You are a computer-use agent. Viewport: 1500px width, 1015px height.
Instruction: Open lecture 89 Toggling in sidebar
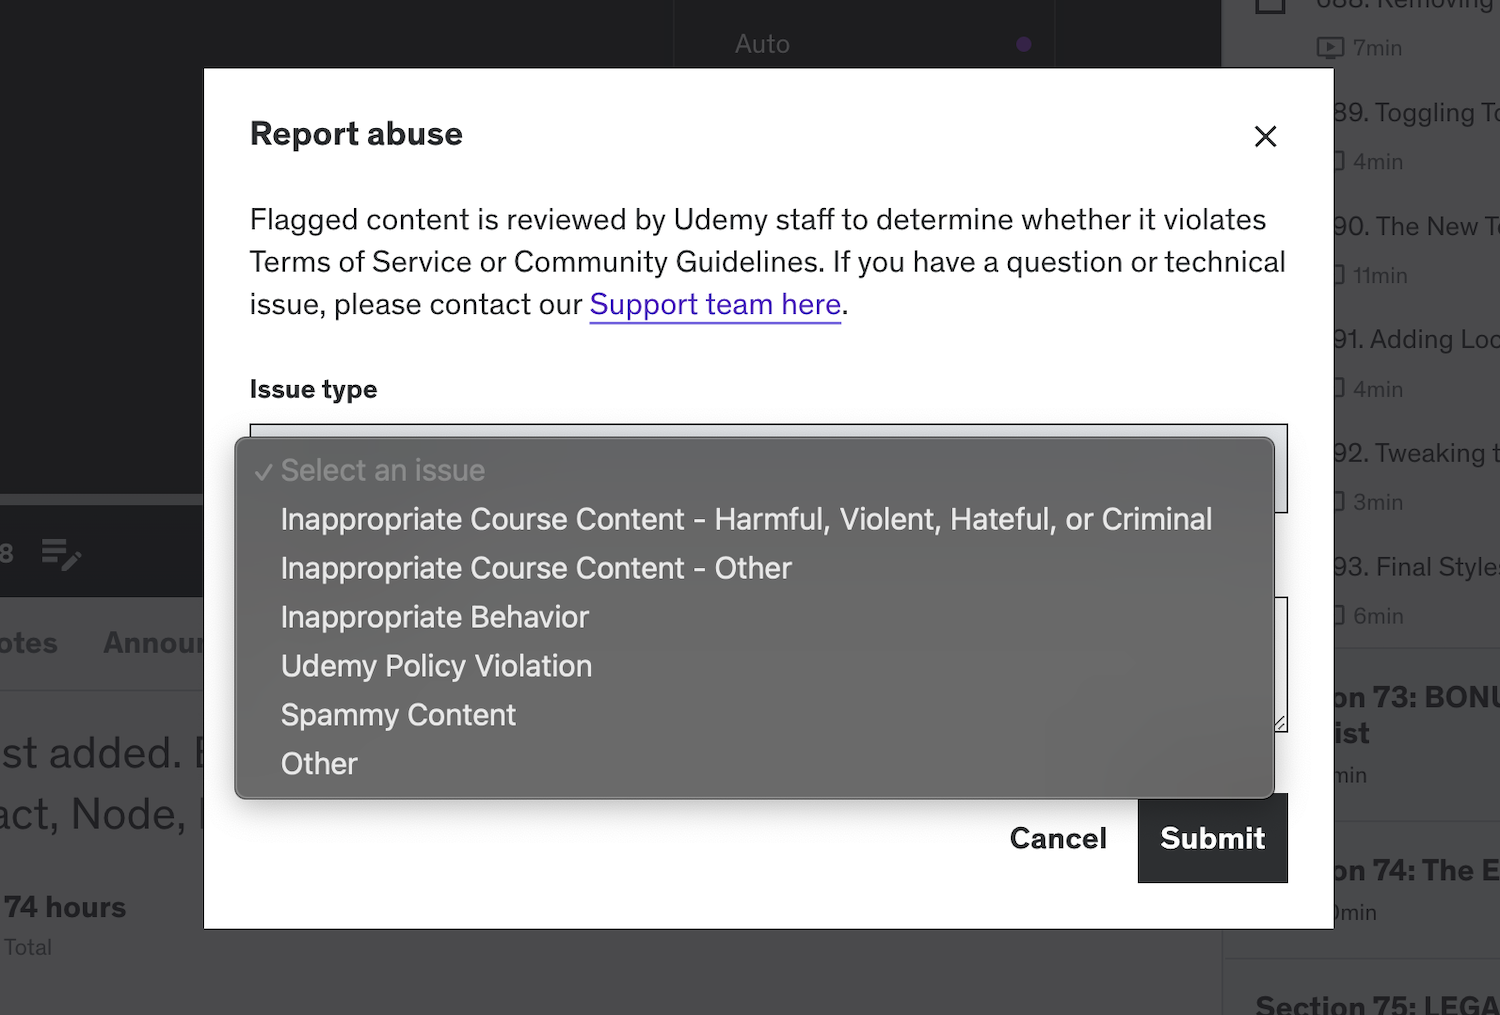1416,113
